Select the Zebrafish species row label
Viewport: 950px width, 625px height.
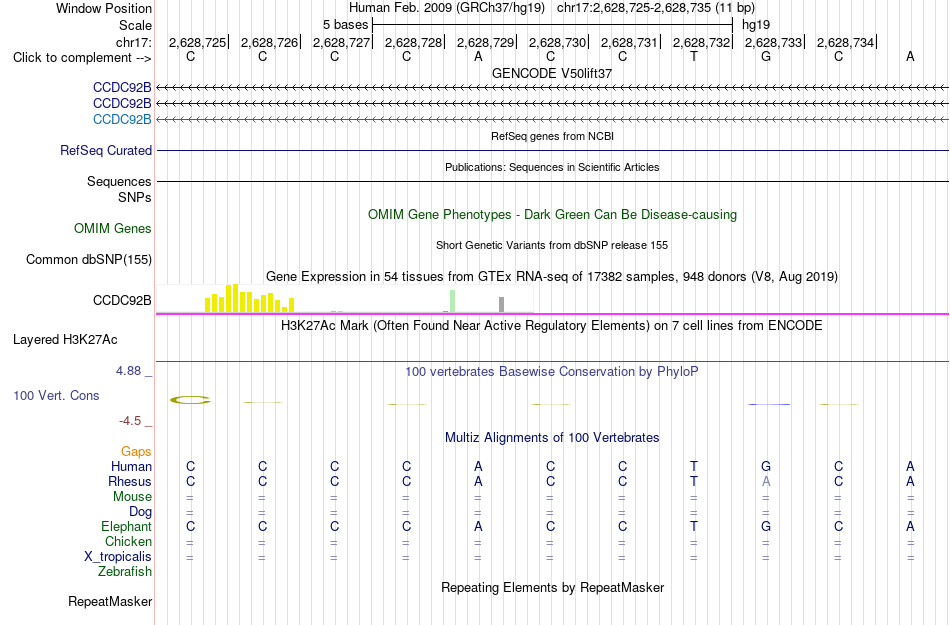[125, 571]
